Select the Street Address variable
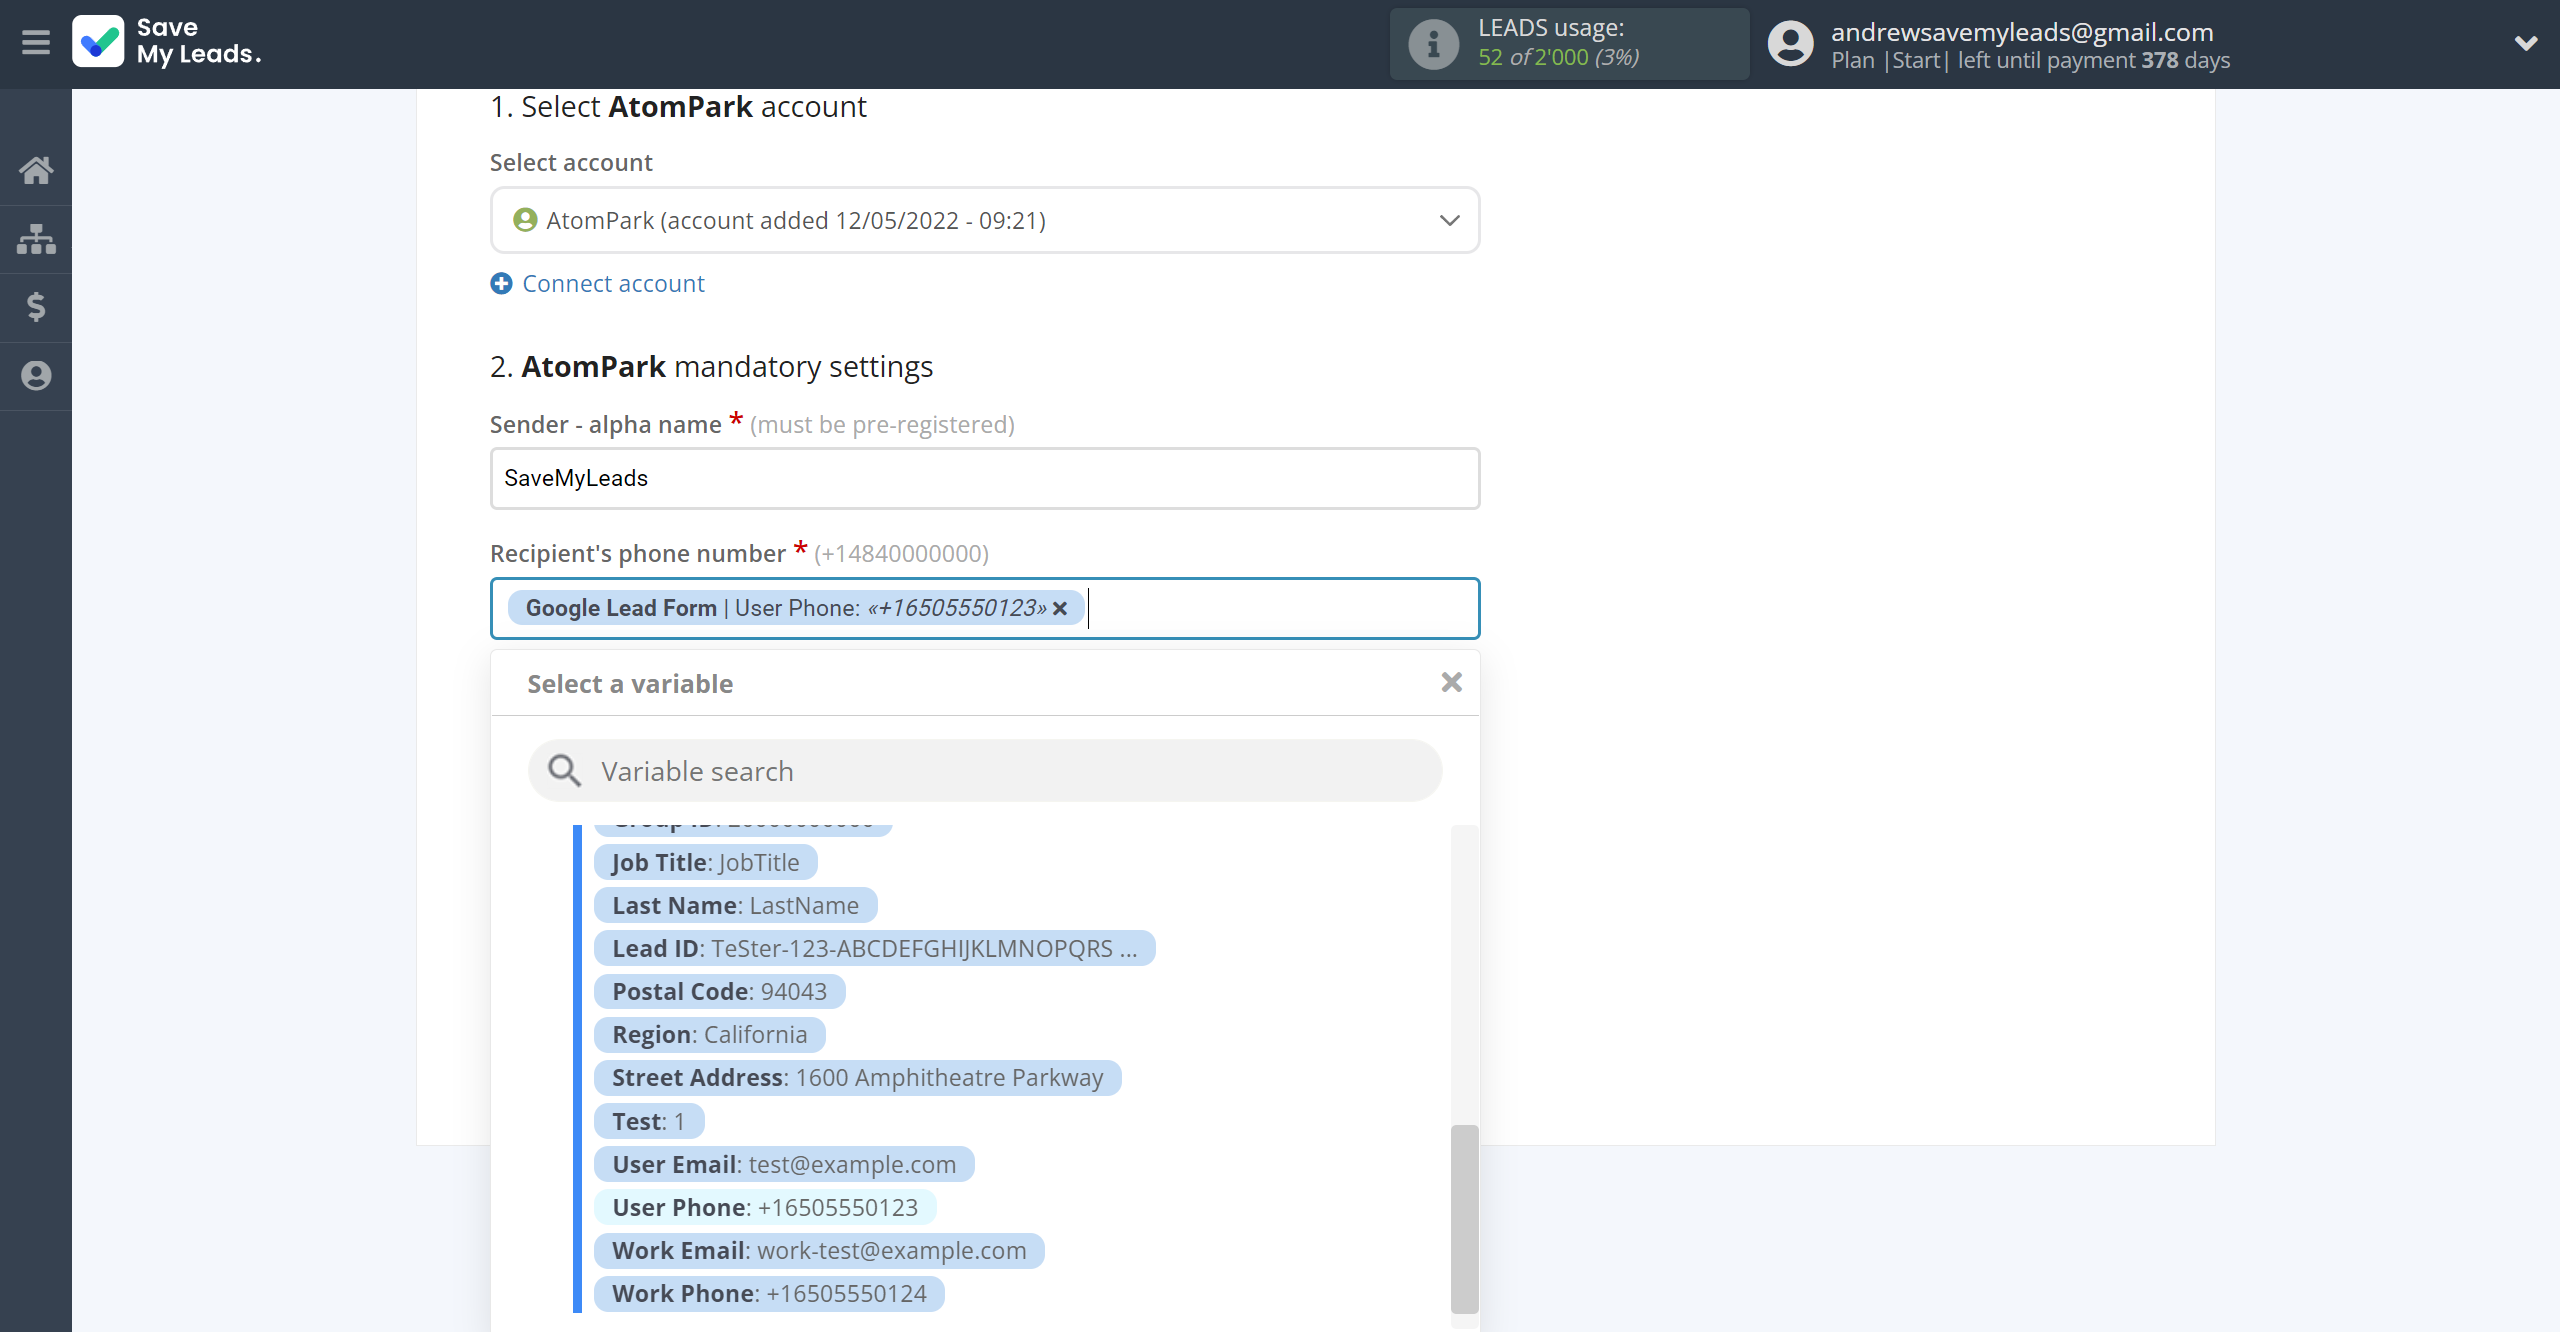 (x=858, y=1077)
